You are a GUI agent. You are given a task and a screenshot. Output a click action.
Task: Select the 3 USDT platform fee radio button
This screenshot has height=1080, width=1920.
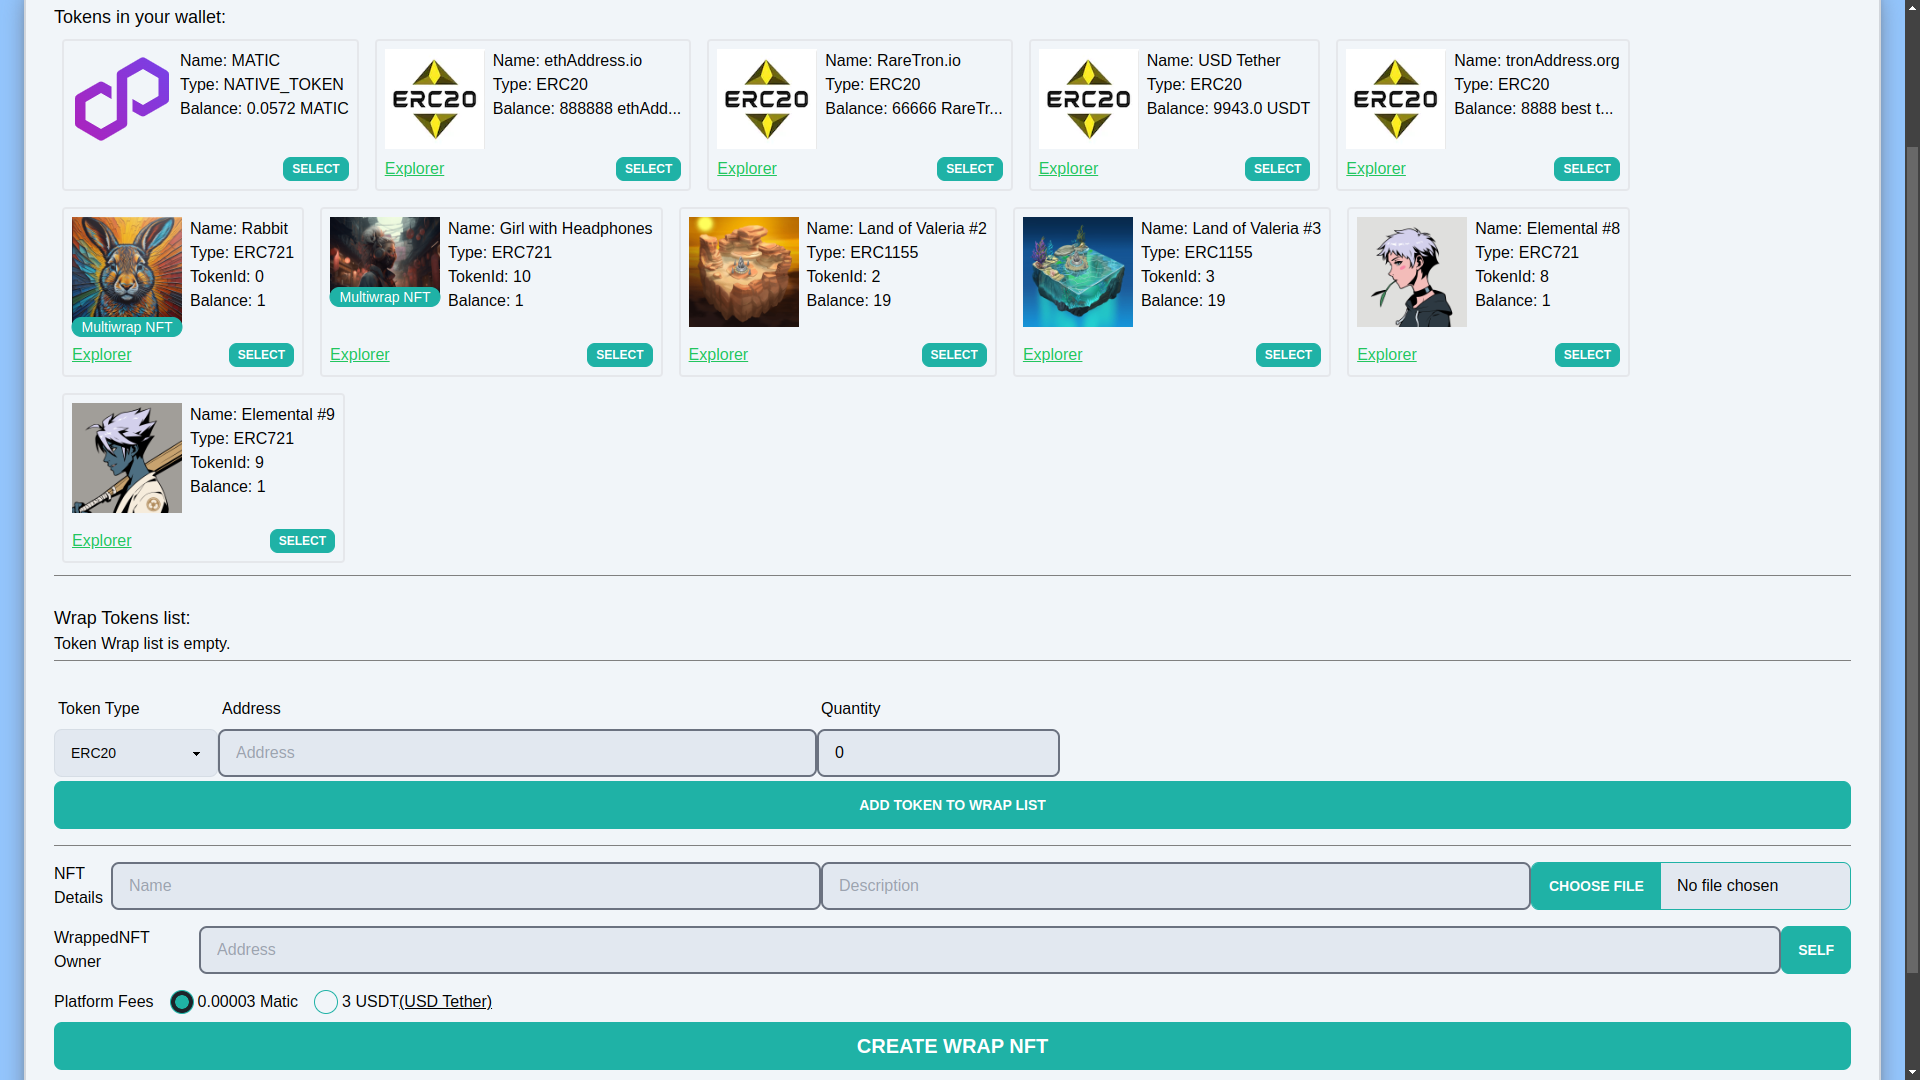pyautogui.click(x=326, y=1001)
